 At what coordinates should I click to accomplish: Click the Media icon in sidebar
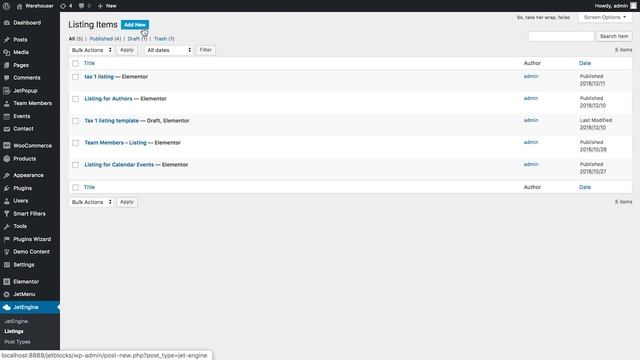pos(7,52)
